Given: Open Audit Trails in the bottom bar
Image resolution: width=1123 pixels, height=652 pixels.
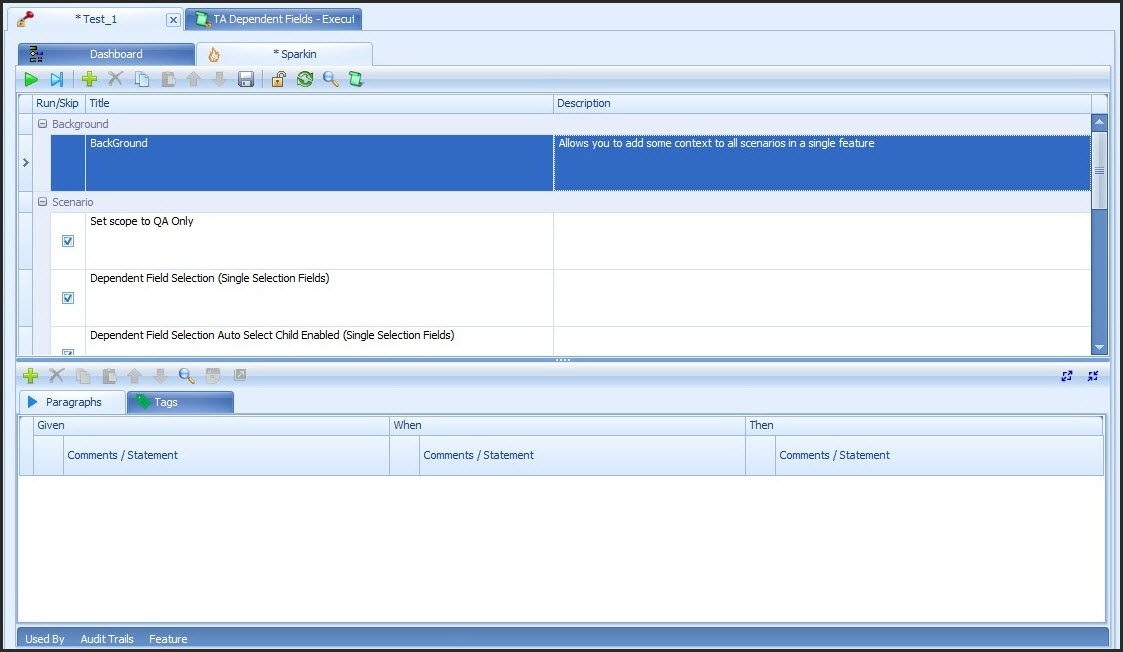Looking at the screenshot, I should [x=107, y=639].
